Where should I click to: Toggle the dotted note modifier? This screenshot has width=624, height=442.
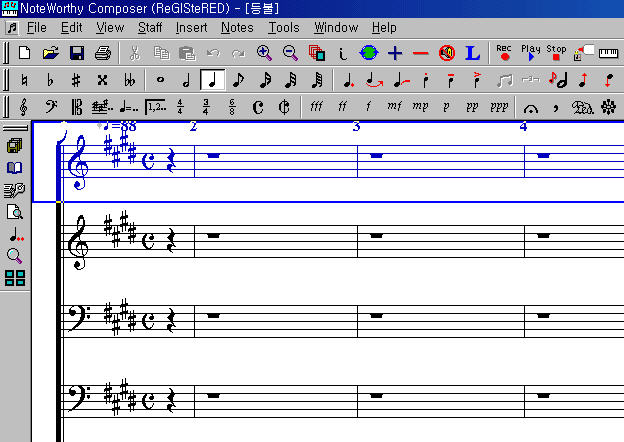[347, 79]
